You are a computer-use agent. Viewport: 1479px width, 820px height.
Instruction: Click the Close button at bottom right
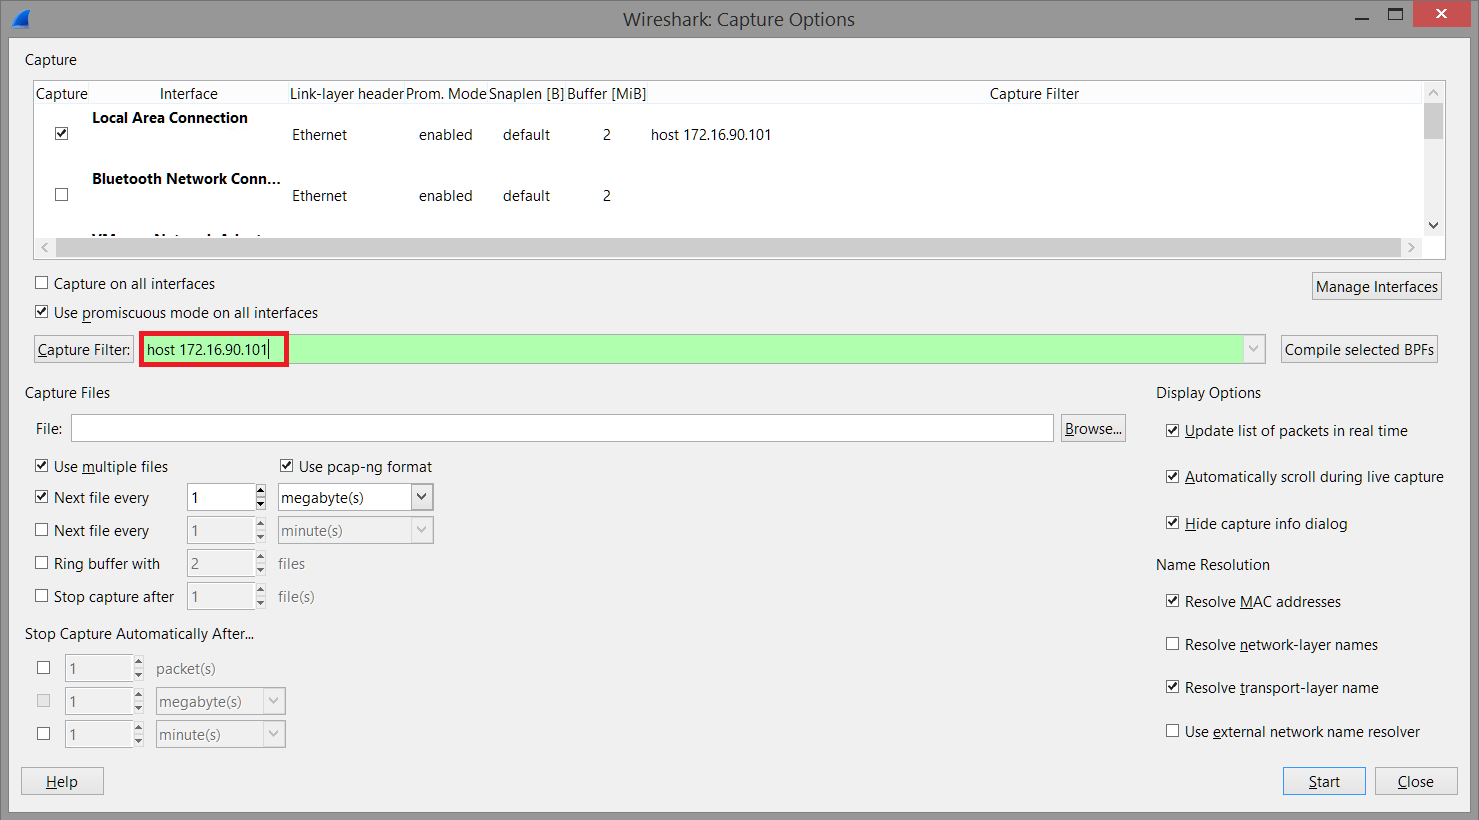(x=1416, y=781)
